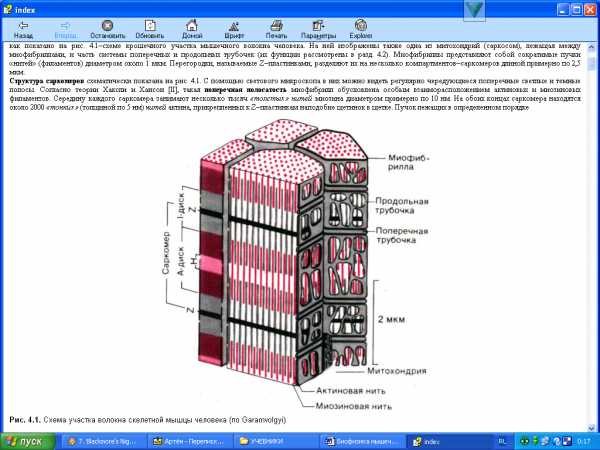Switch to the Blackmore's Night taskbar window
The height and width of the screenshot is (450, 600).
102,442
